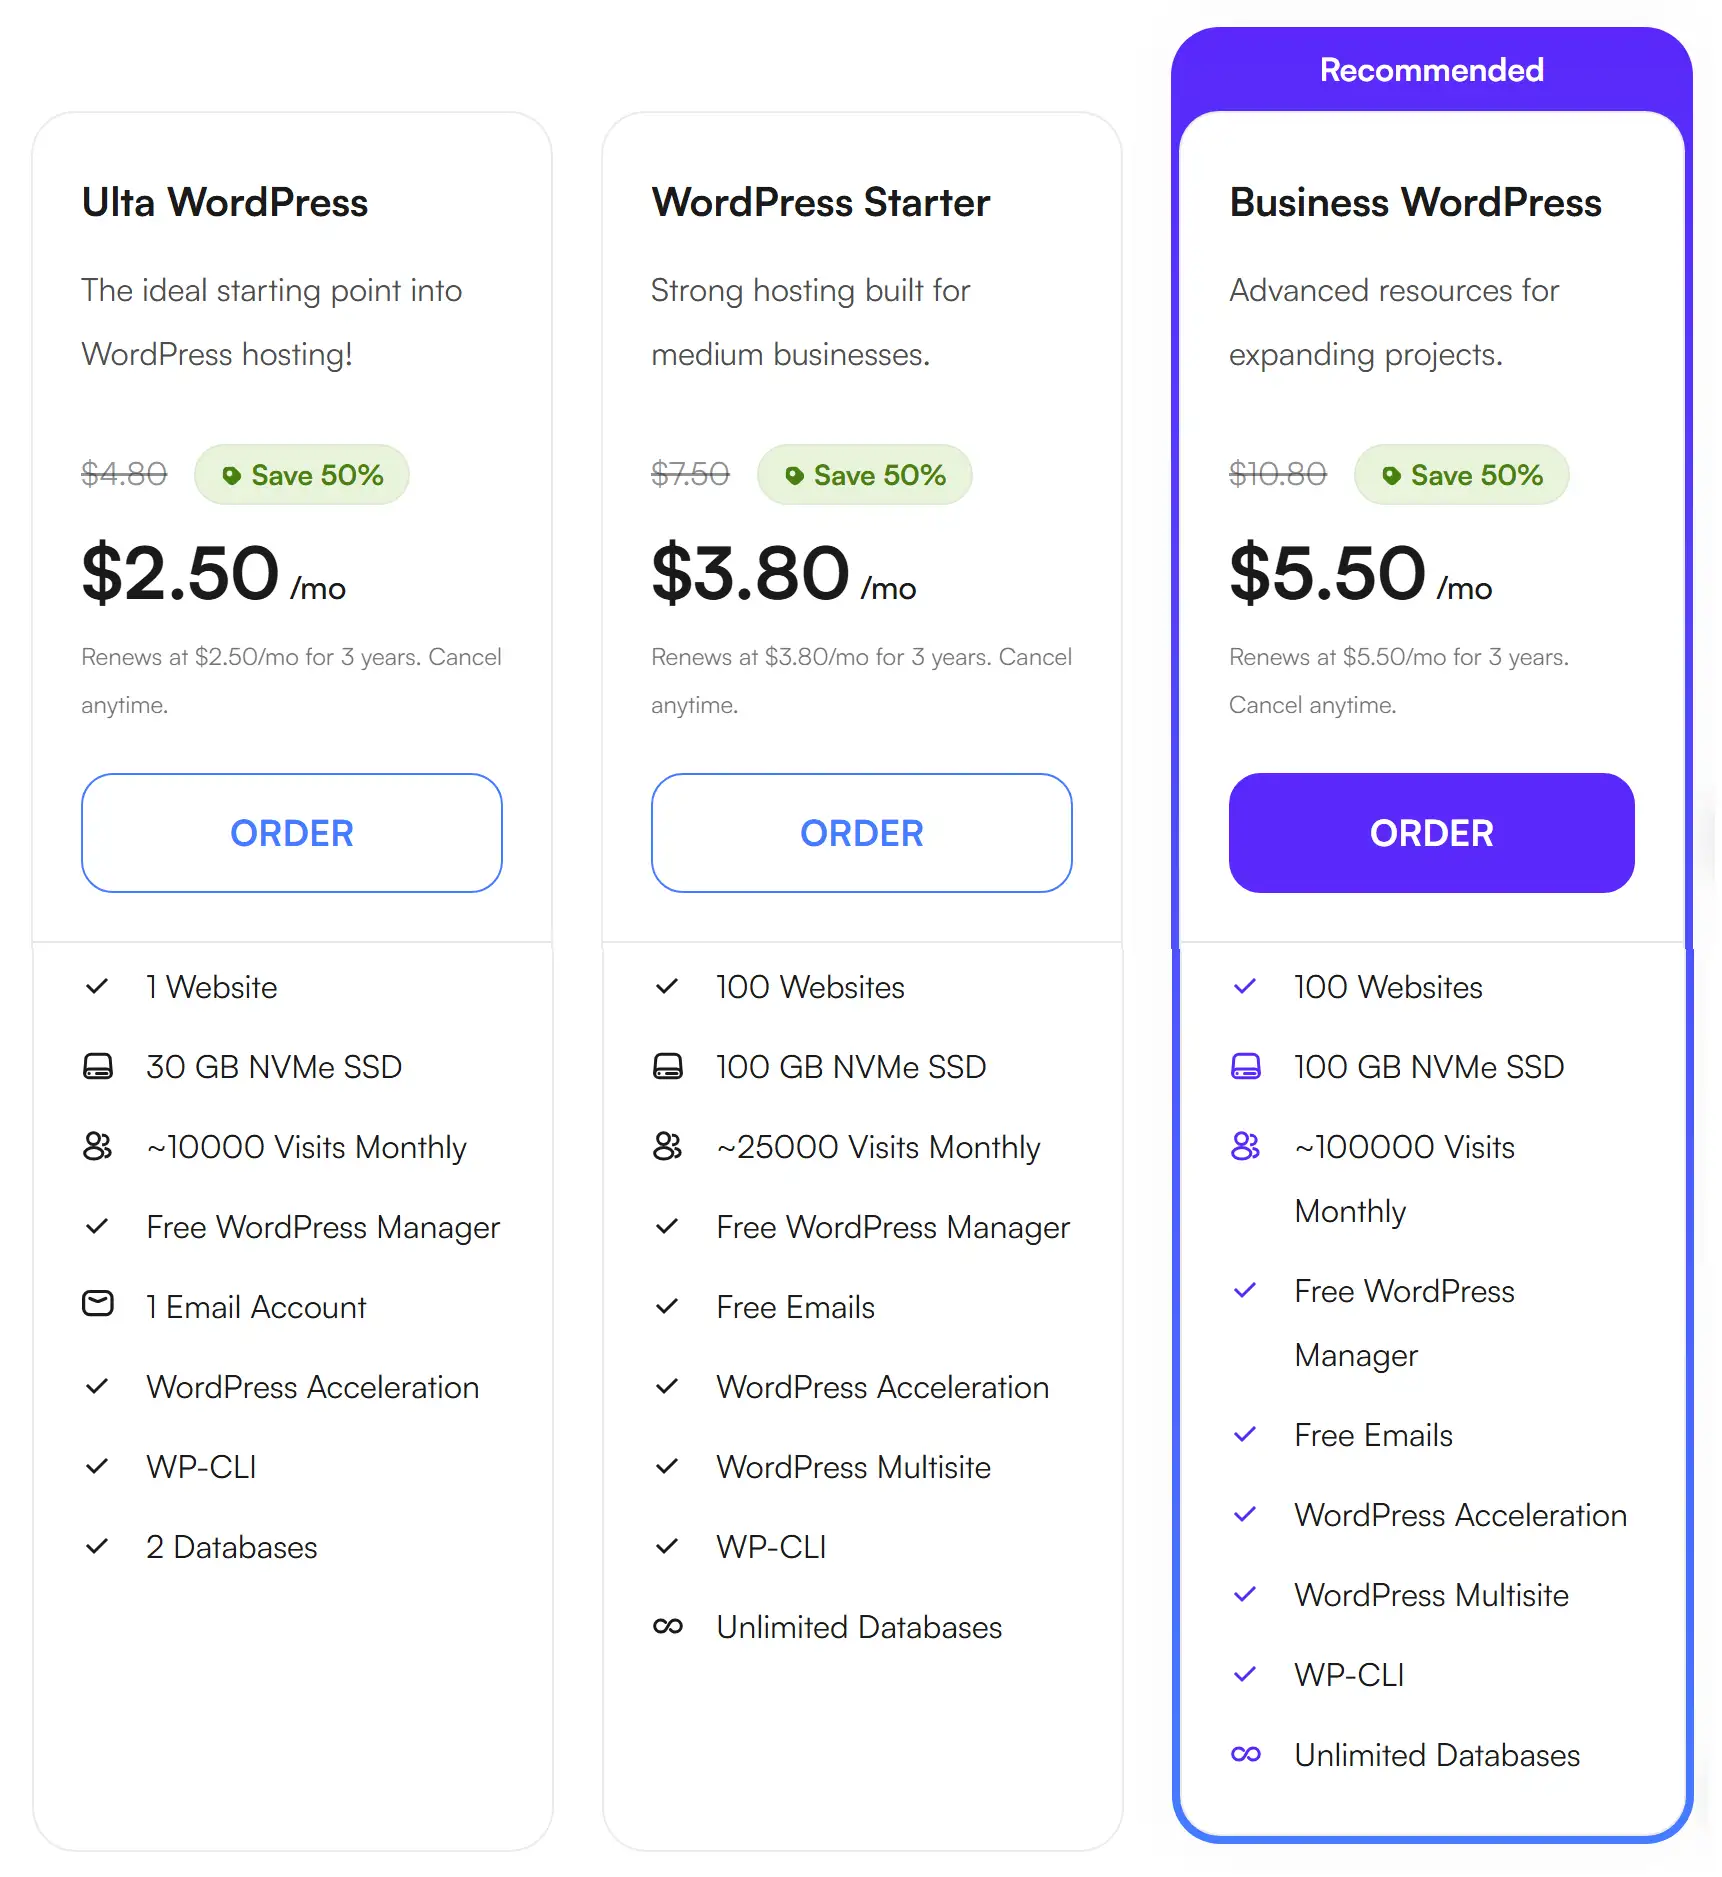Viewport: 1722px width, 1877px height.
Task: Click the Save 50% badge on Business WordPress
Action: 1460,475
